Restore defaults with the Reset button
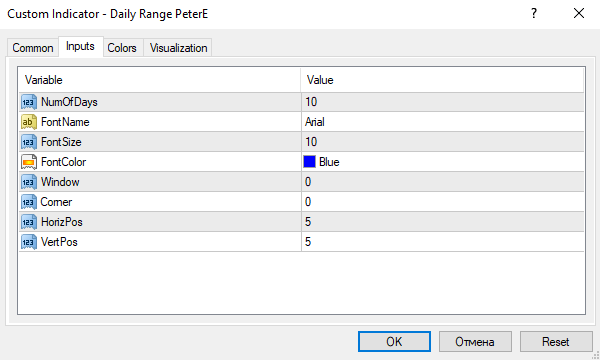Viewport: 600px width, 360px height. coord(556,342)
